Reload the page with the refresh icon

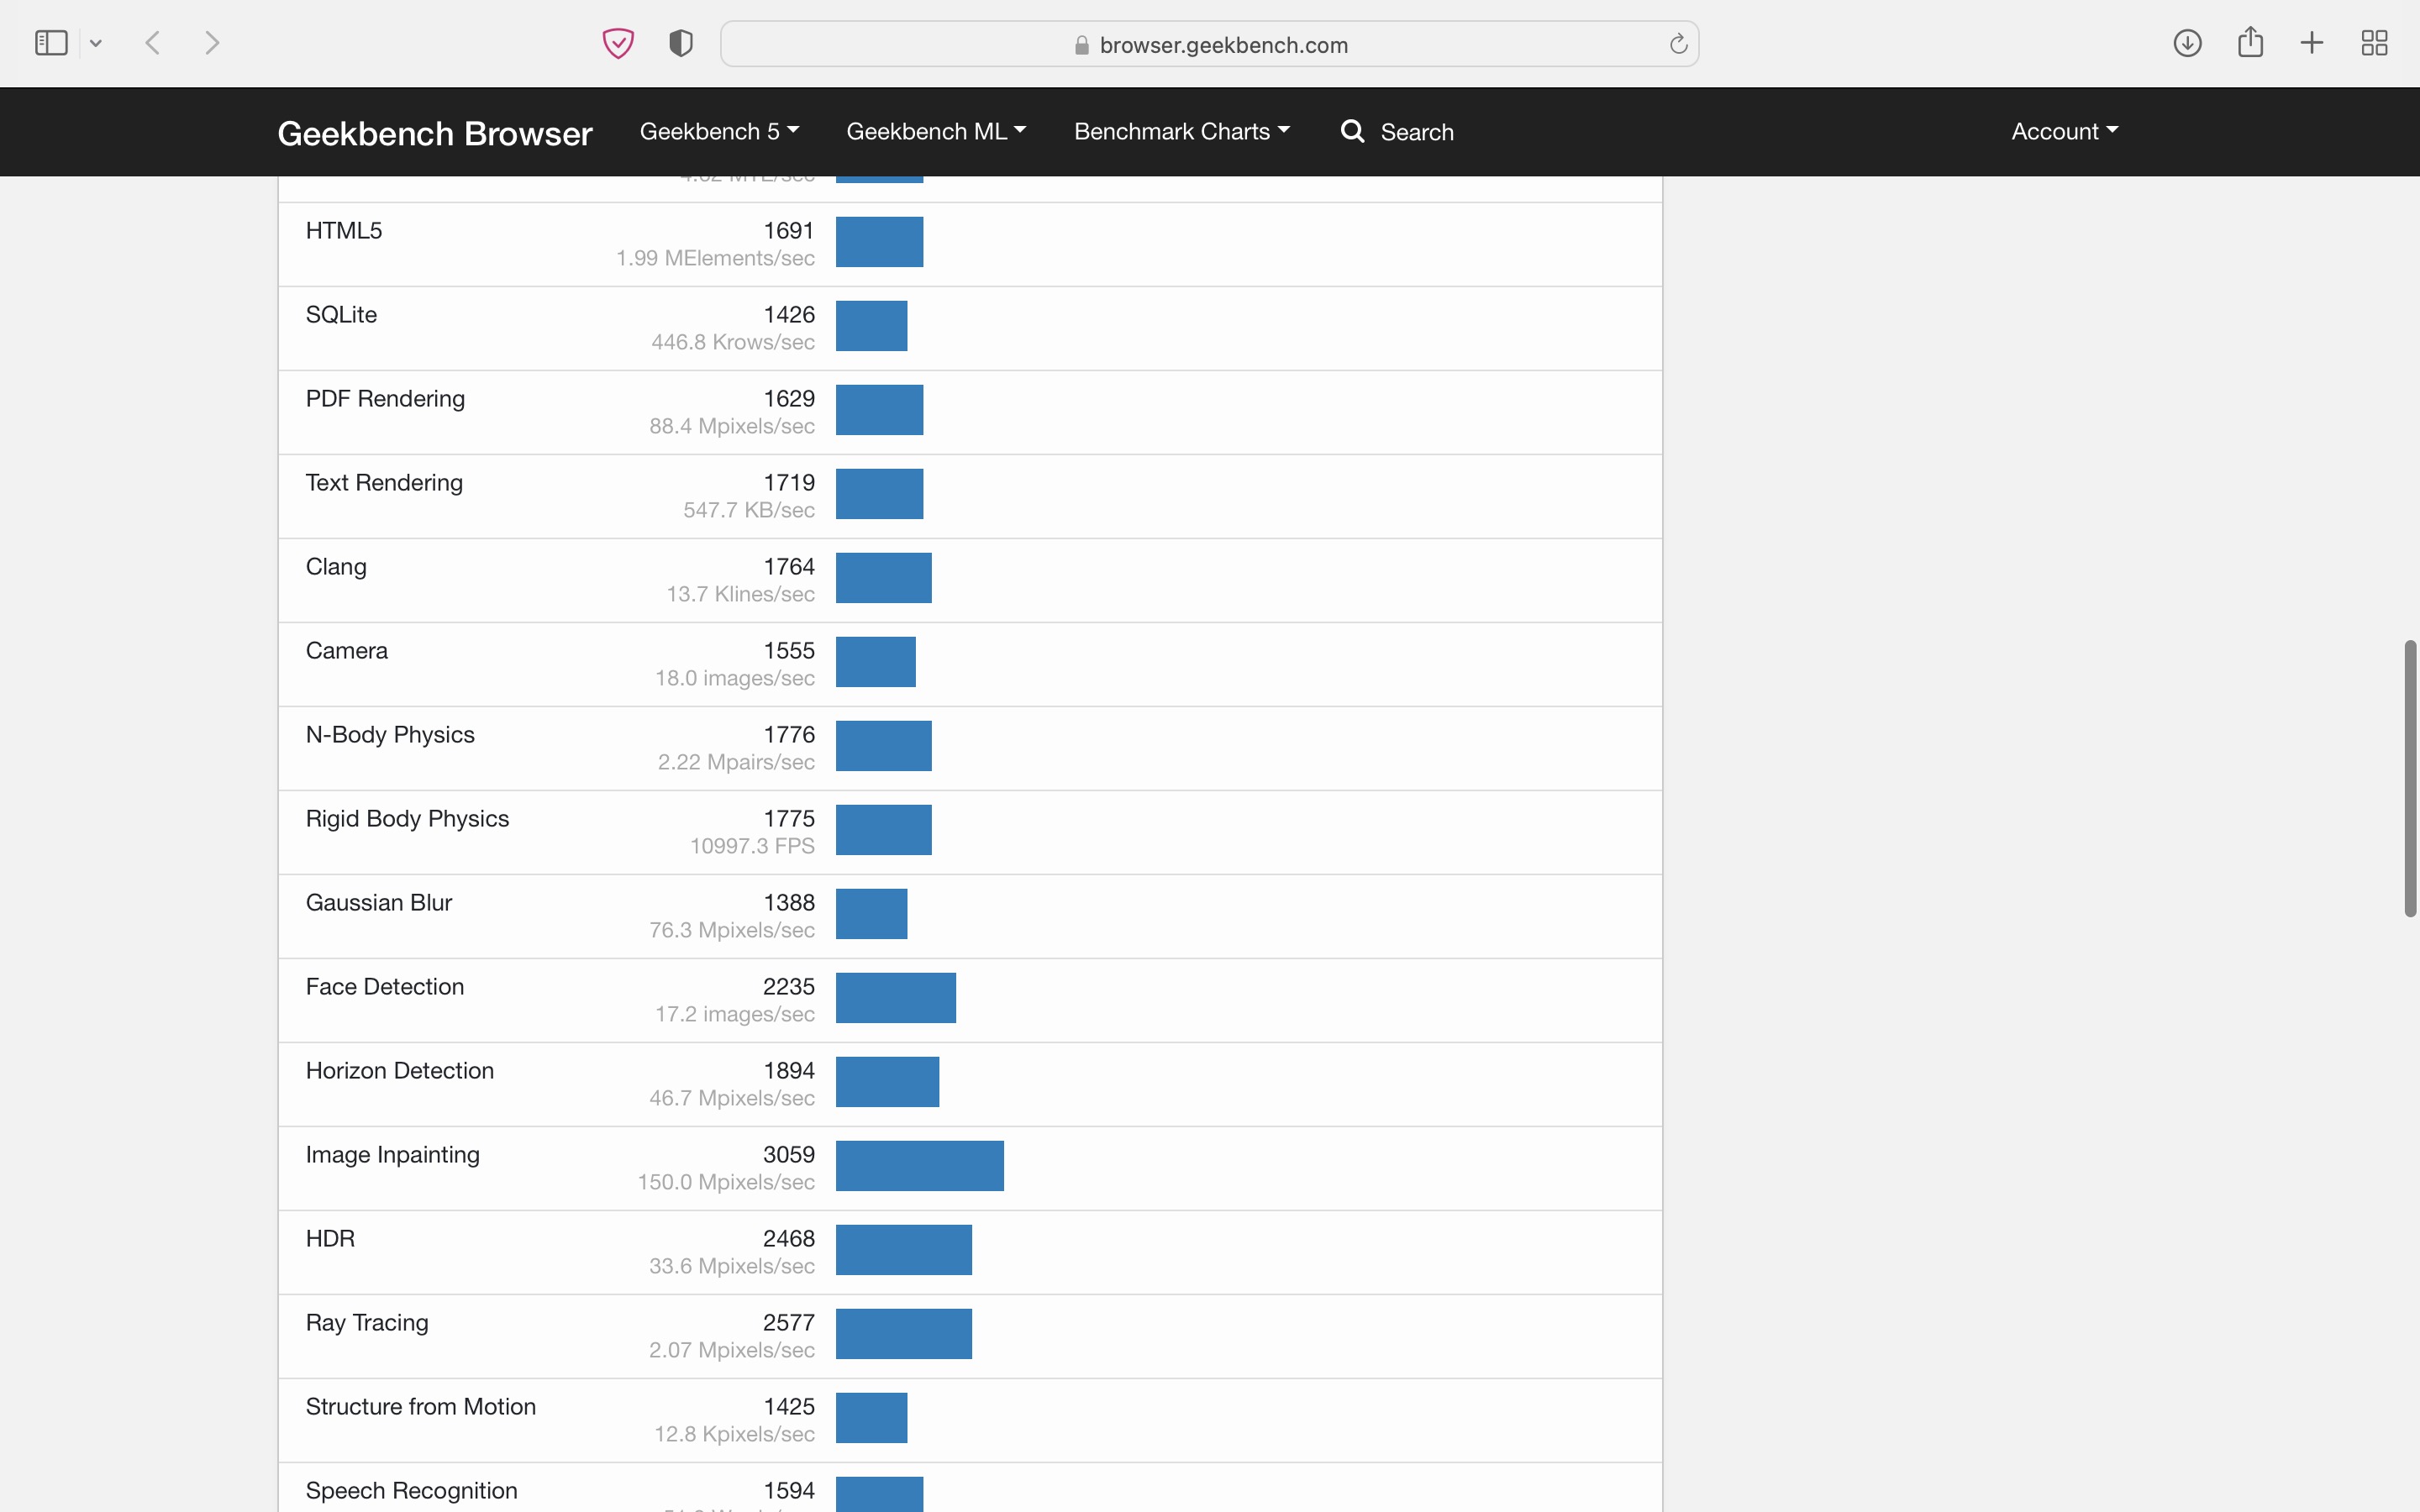click(1678, 44)
